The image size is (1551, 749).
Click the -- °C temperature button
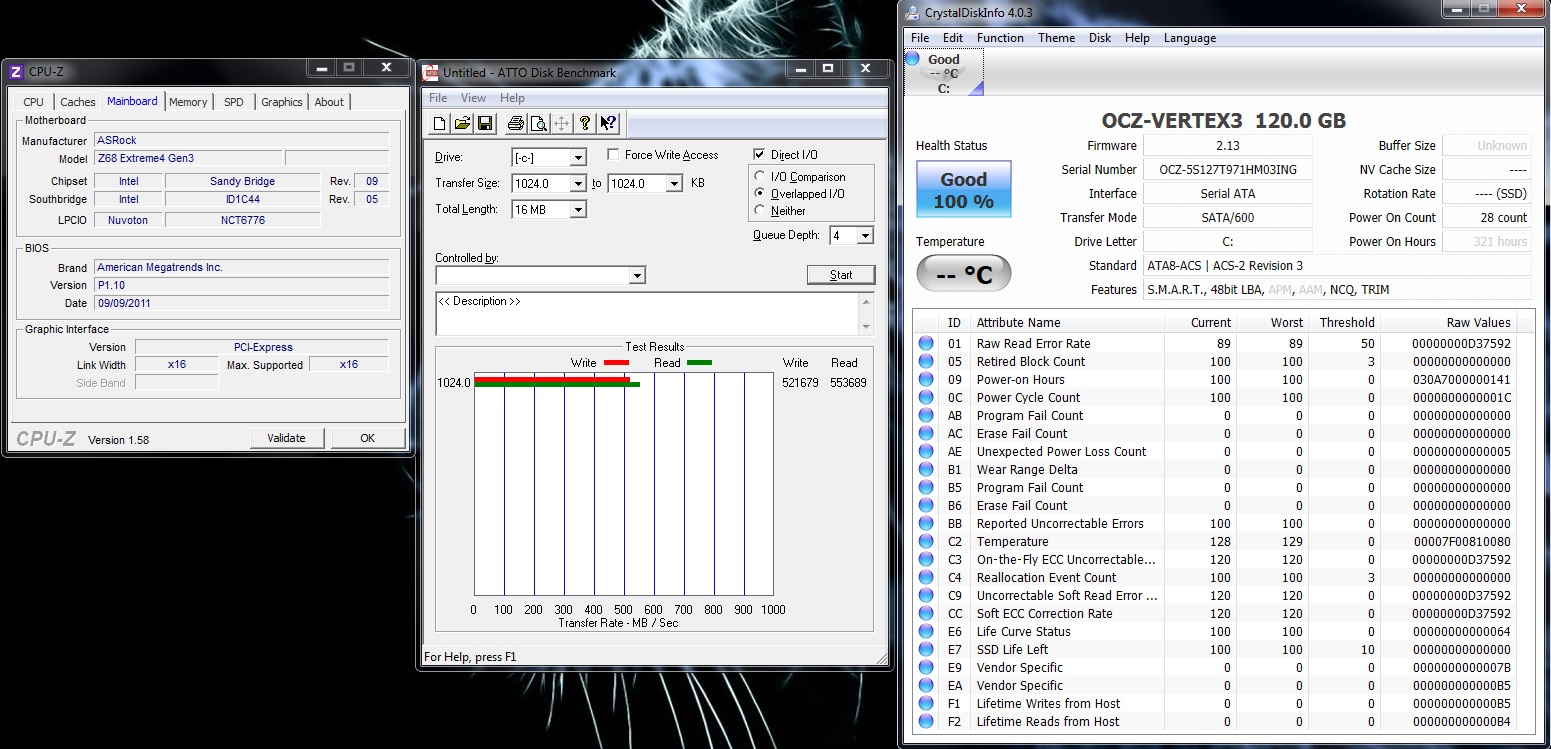pyautogui.click(x=964, y=274)
